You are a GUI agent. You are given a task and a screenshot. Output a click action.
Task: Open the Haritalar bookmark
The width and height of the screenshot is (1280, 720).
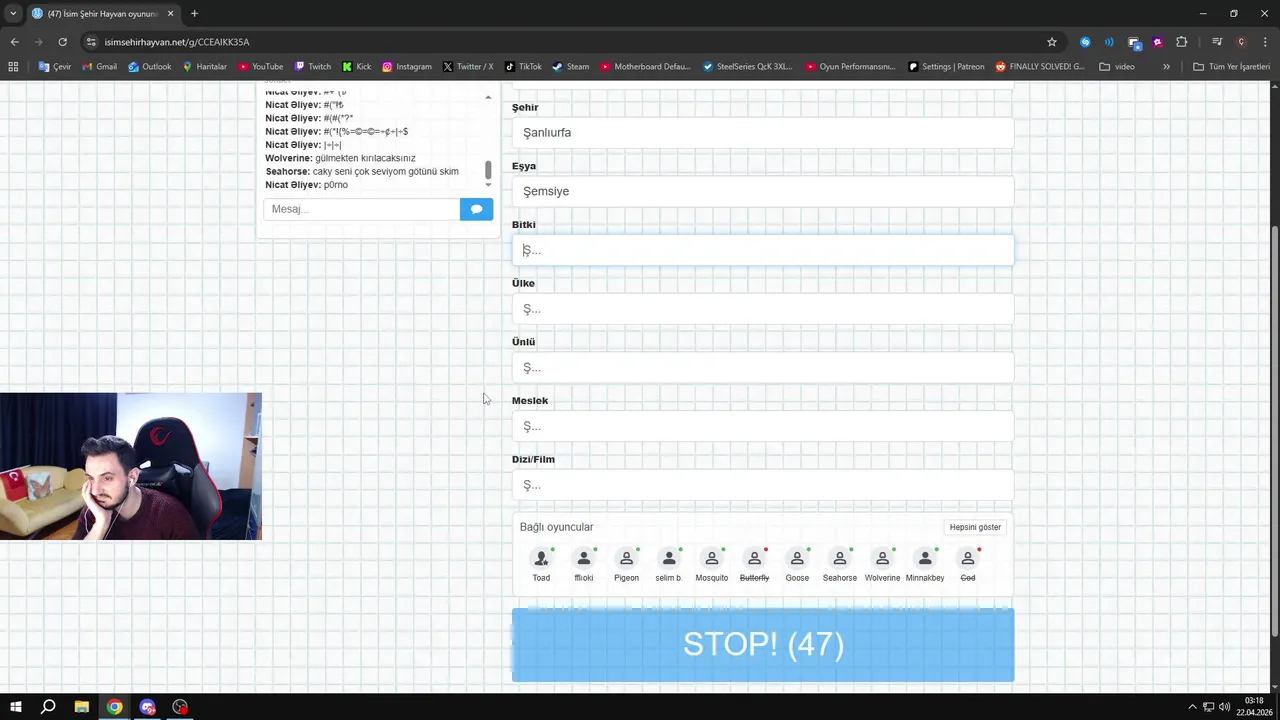(204, 67)
